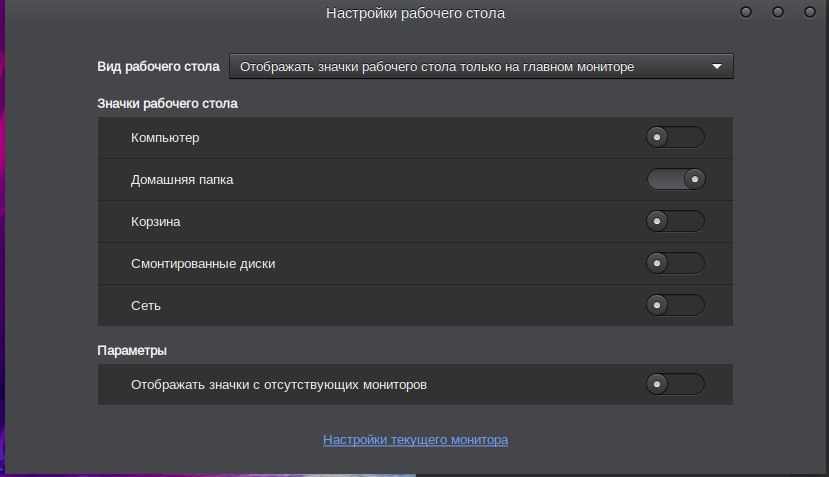Enable the Сеть desktop icon switch
This screenshot has width=829, height=477.
pos(675,305)
